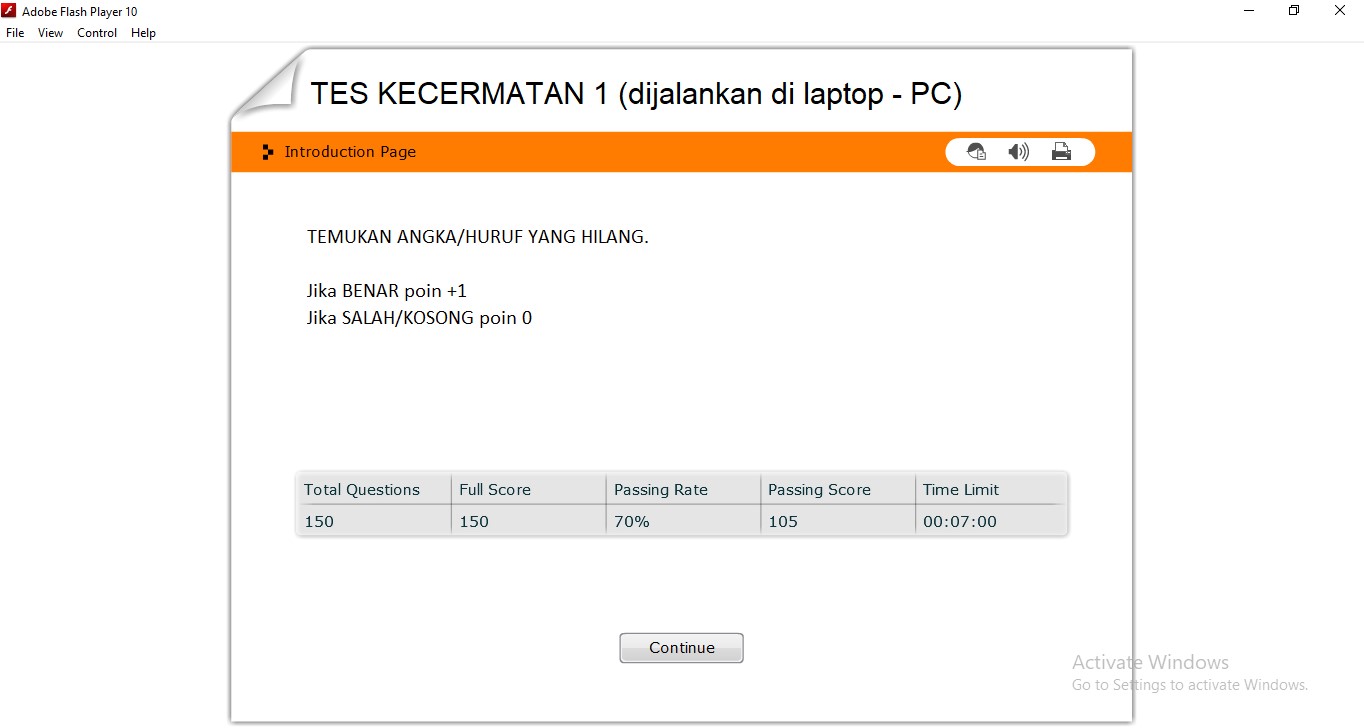Select the leftmost icon in the white pill toolbar
This screenshot has width=1364, height=728.
(976, 151)
